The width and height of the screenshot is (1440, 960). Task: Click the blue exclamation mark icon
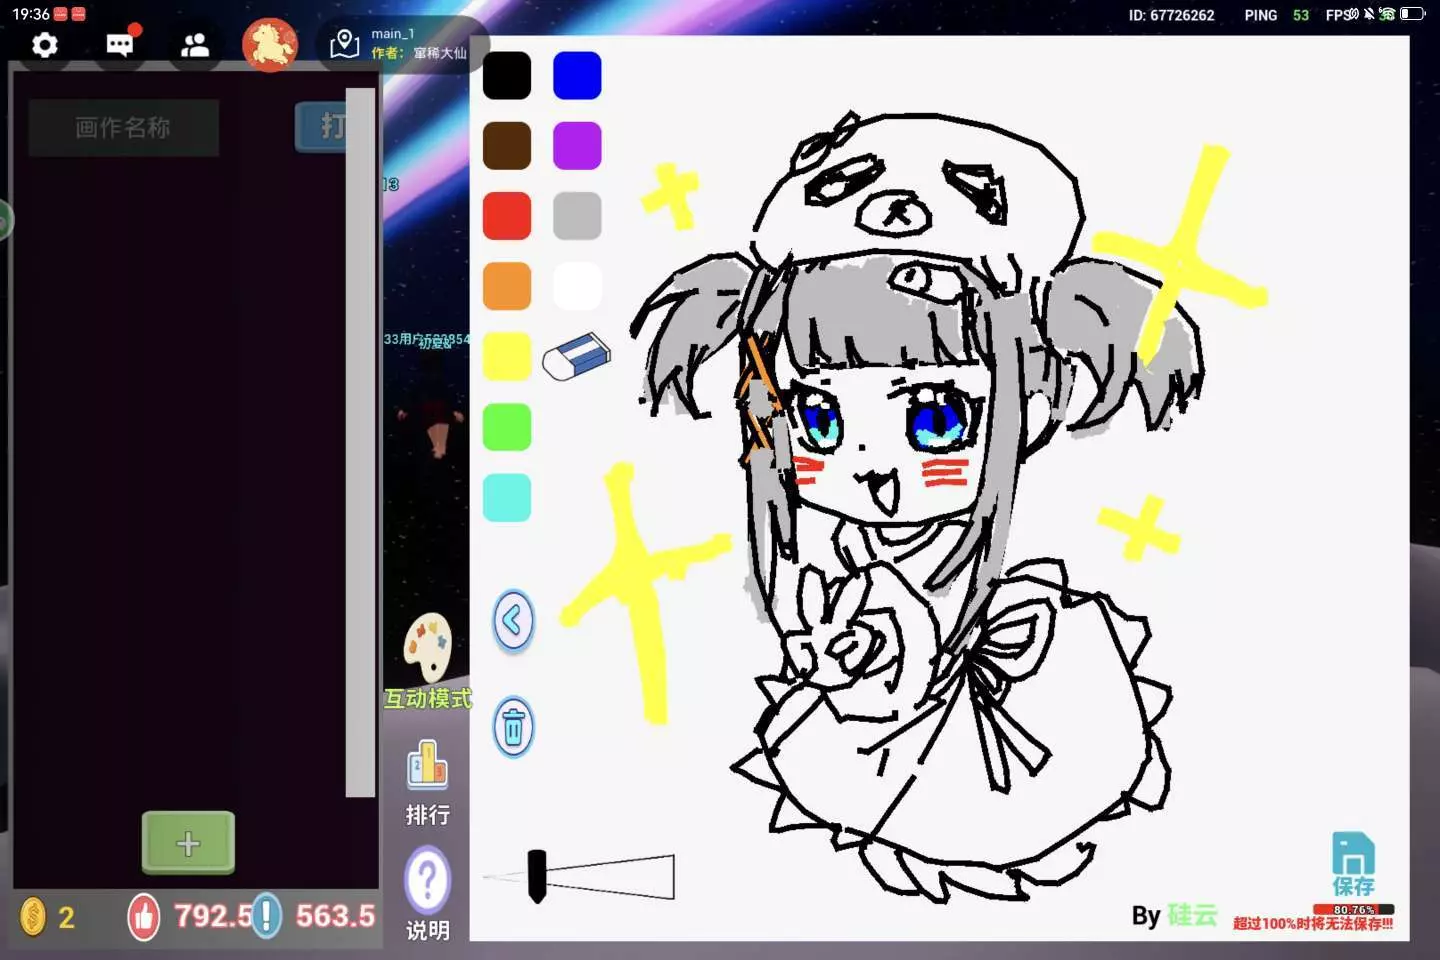coord(266,916)
